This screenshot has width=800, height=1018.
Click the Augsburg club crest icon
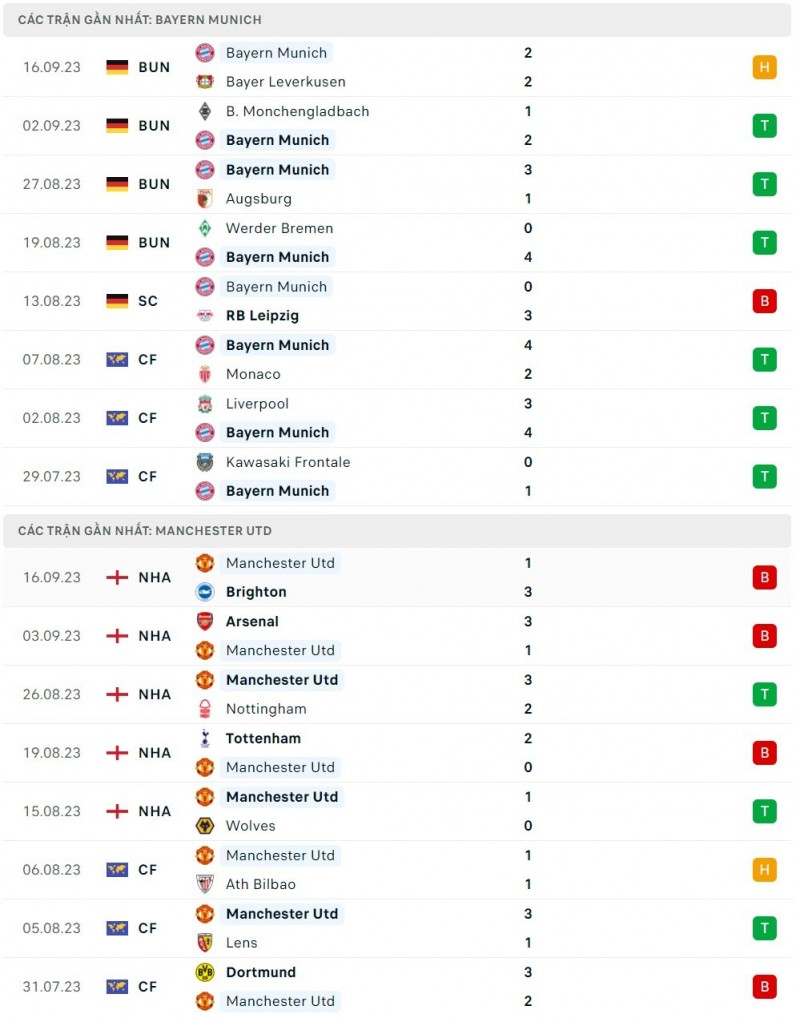(x=205, y=199)
